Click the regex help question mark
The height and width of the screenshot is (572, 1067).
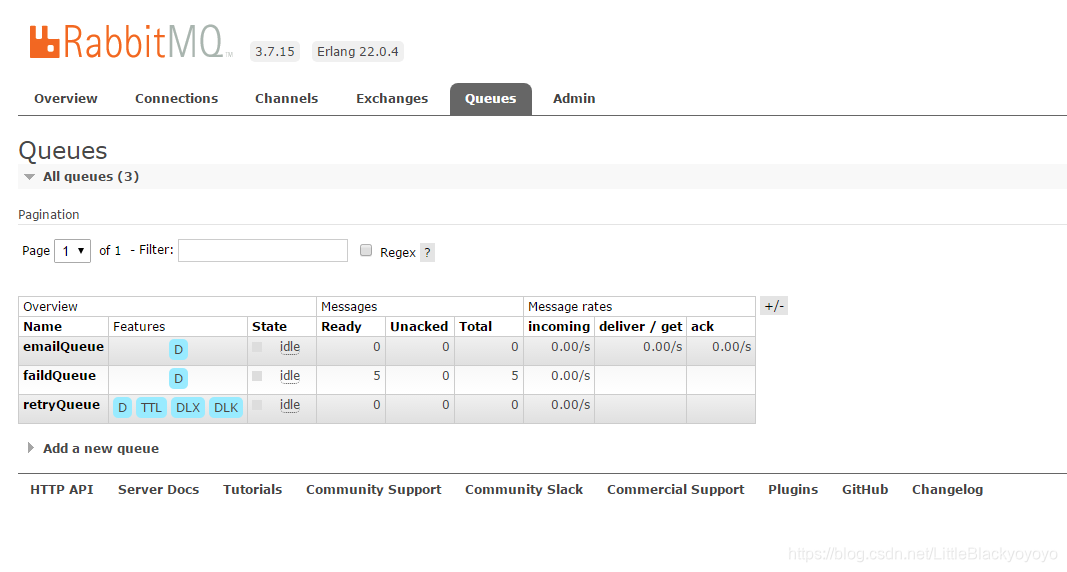tap(427, 253)
